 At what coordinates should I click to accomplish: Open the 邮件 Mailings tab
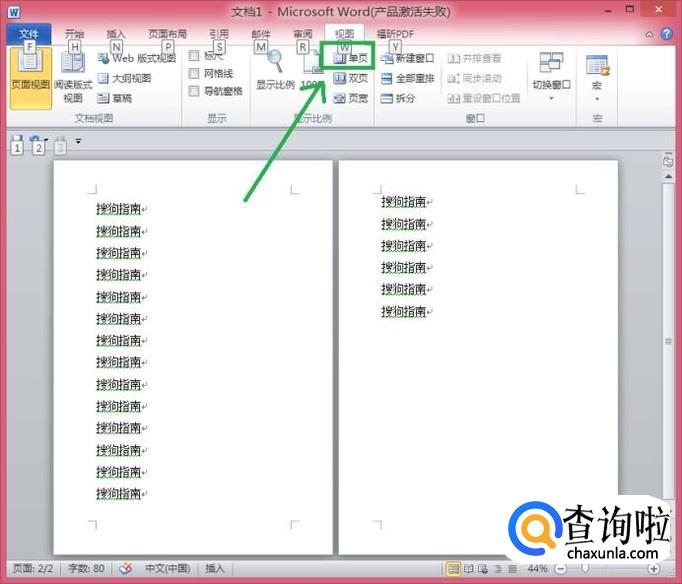click(x=261, y=34)
